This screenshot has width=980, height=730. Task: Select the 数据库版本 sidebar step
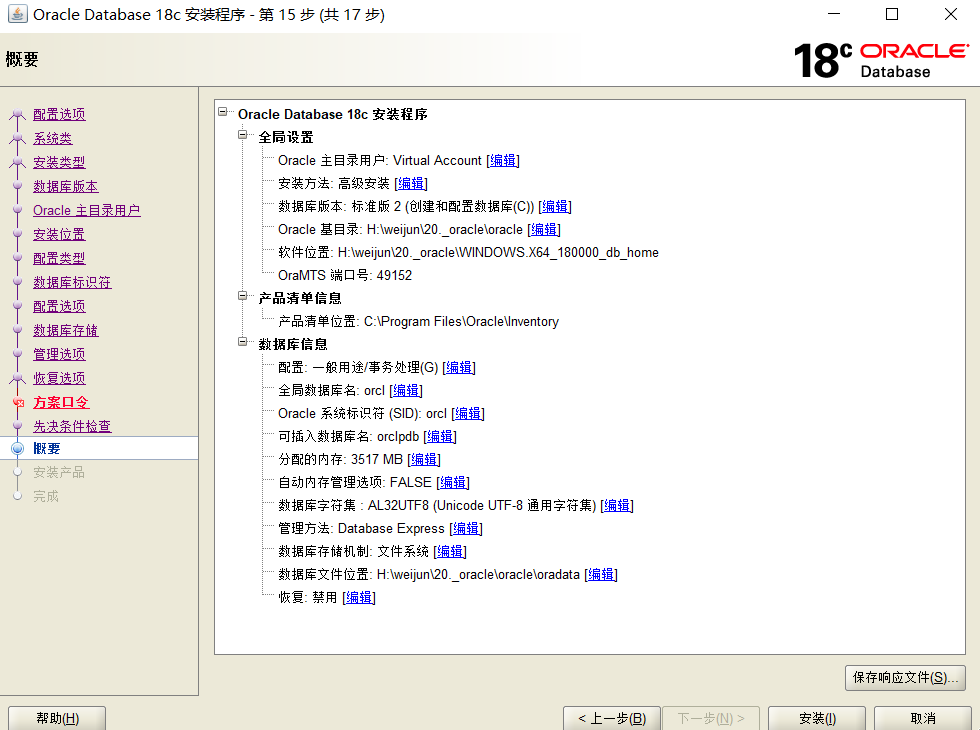[65, 185]
